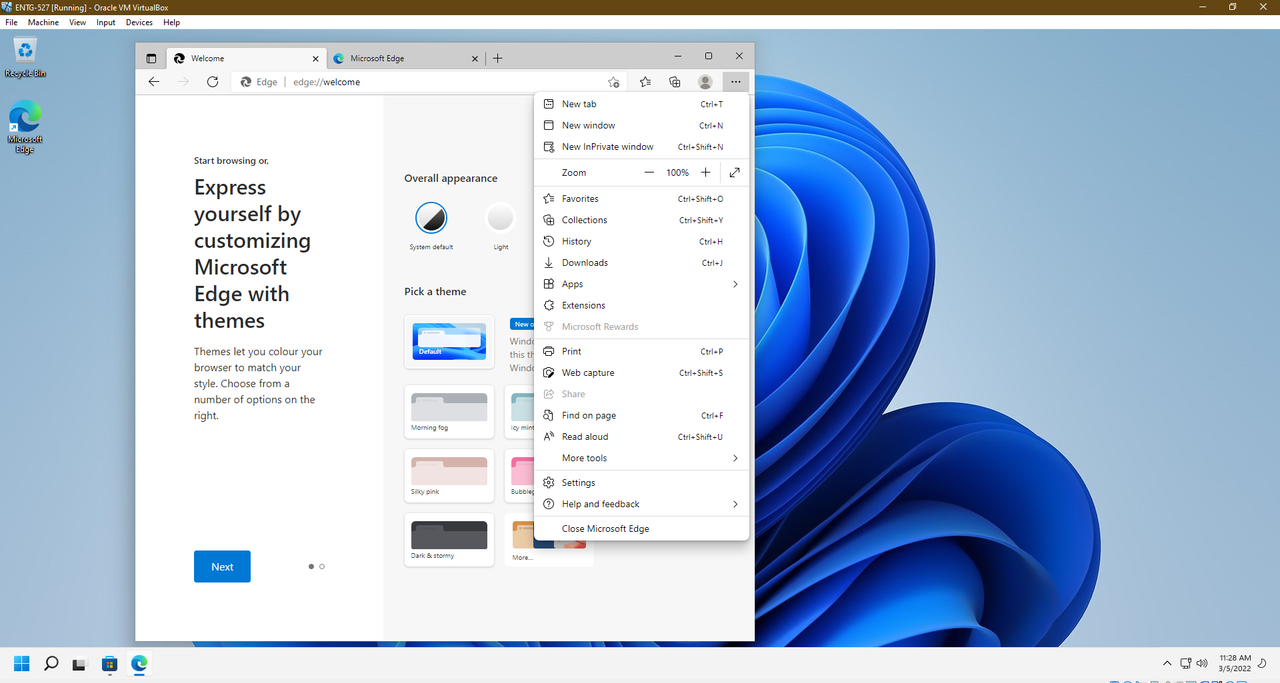
Task: Click the Favorites star icon in menu
Action: click(x=548, y=199)
